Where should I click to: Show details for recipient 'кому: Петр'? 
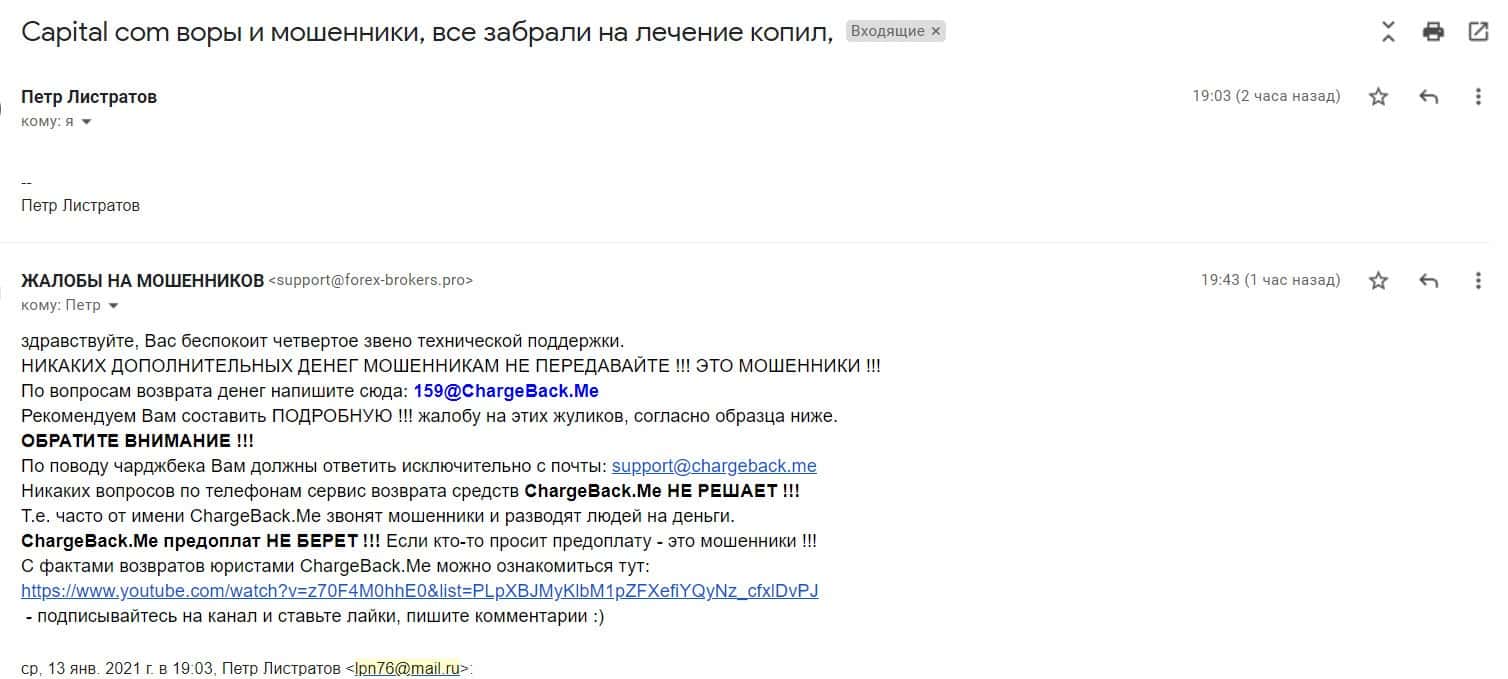point(113,306)
